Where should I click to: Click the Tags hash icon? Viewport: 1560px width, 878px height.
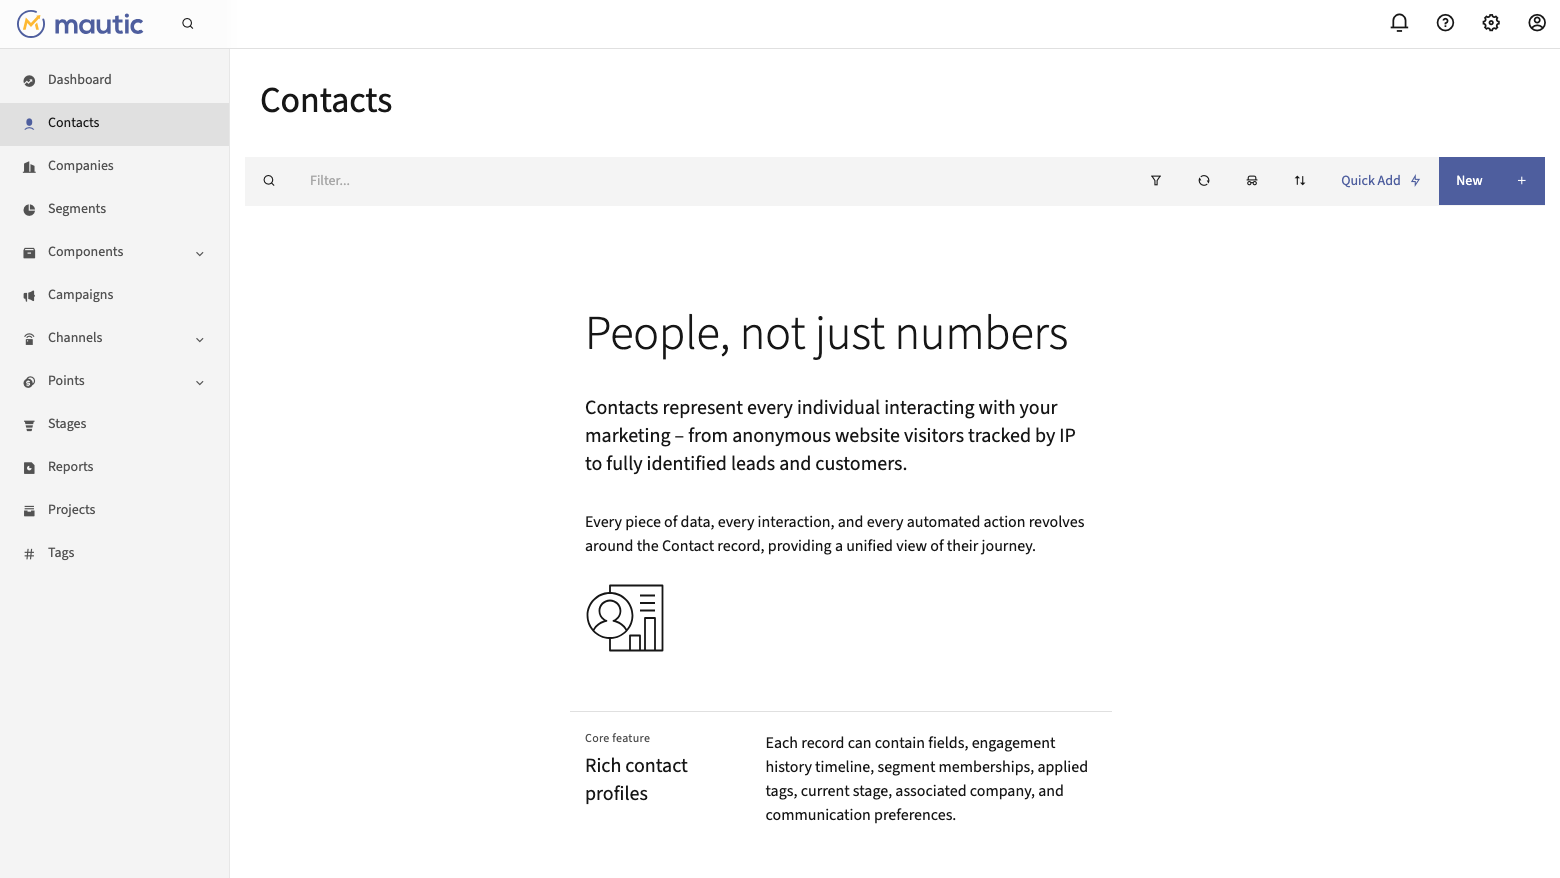pos(29,554)
